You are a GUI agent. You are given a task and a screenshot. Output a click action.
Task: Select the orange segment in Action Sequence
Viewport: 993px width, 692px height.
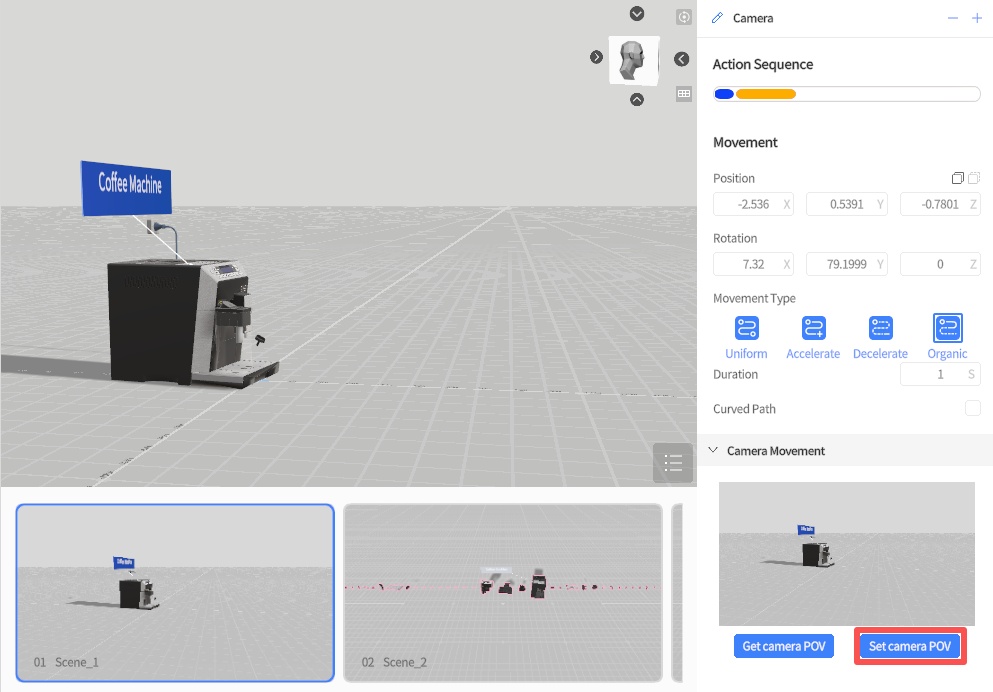[766, 94]
